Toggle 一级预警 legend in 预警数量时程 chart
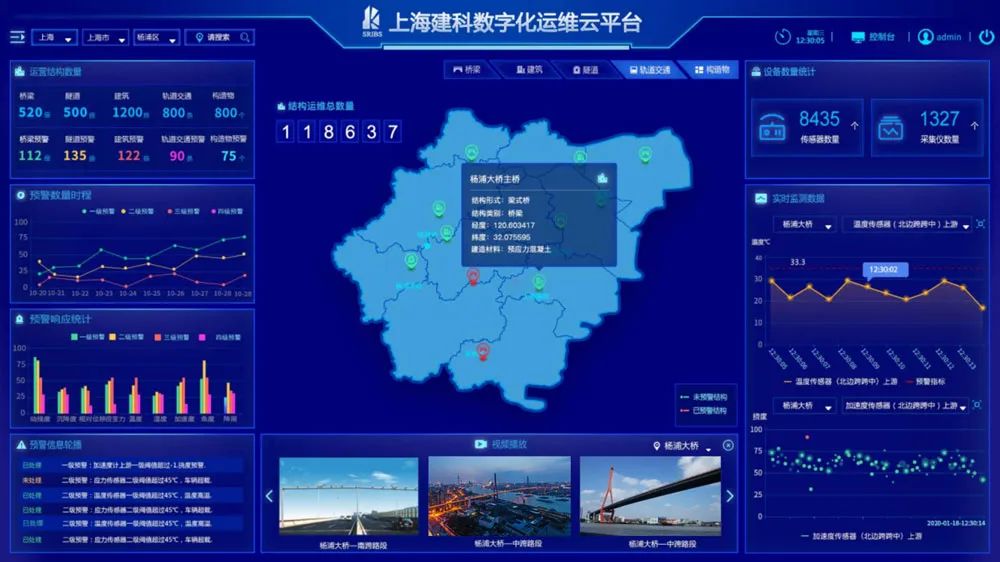1000x562 pixels. coord(99,212)
